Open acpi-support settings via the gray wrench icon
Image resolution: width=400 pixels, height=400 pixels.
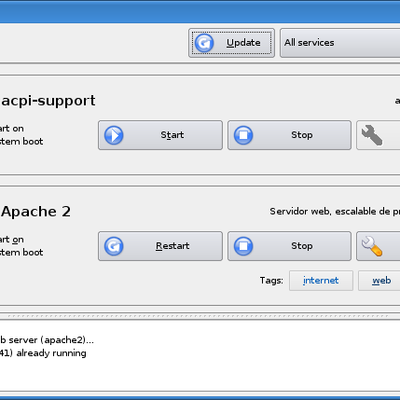point(378,135)
